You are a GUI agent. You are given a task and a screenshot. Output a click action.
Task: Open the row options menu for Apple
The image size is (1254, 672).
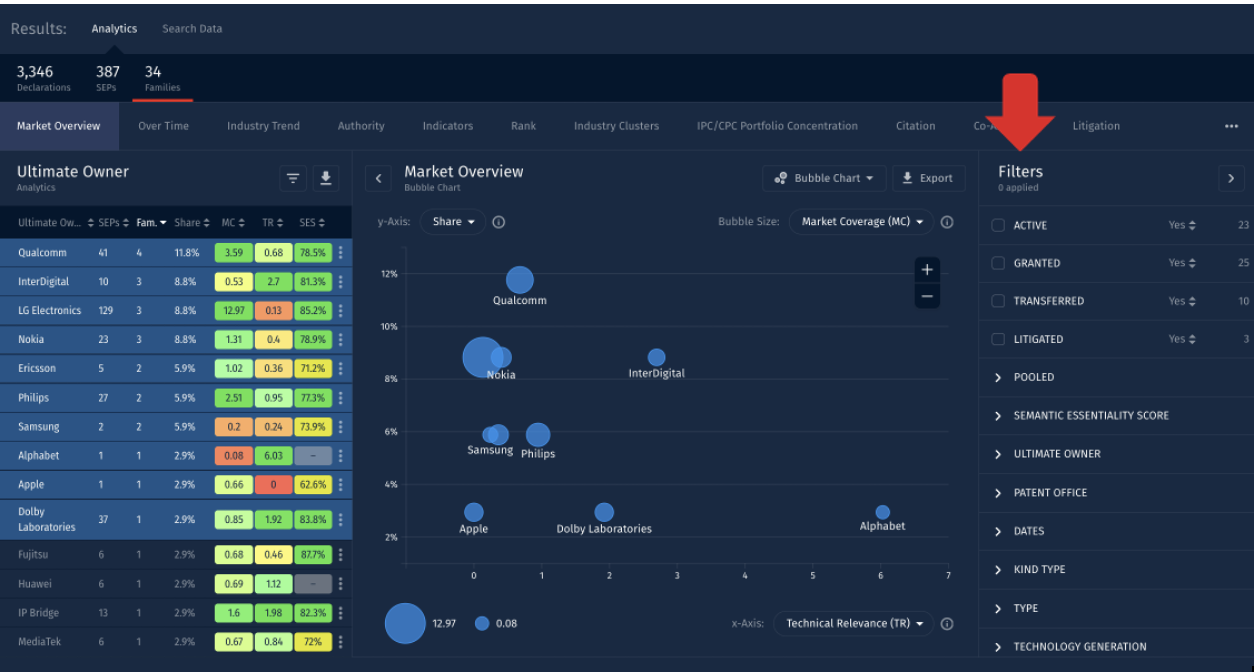click(x=341, y=485)
